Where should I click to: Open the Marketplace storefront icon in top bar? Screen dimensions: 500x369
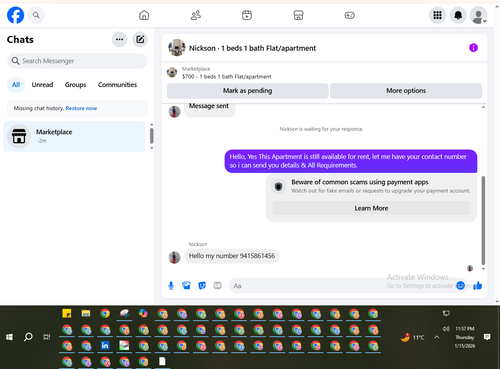[x=298, y=15]
